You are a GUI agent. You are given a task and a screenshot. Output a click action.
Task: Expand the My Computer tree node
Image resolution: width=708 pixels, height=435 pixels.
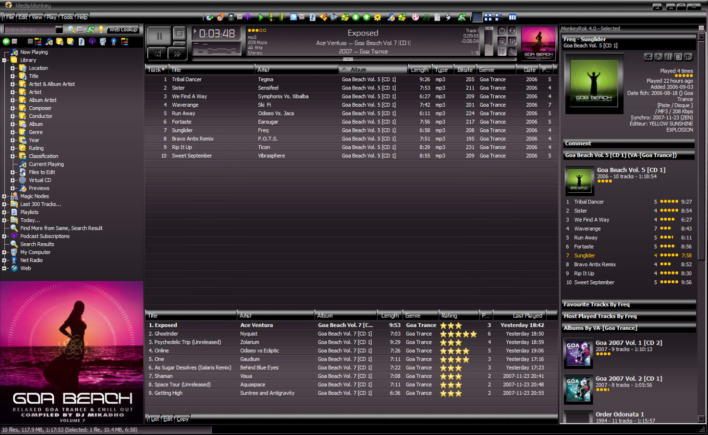pos(5,252)
